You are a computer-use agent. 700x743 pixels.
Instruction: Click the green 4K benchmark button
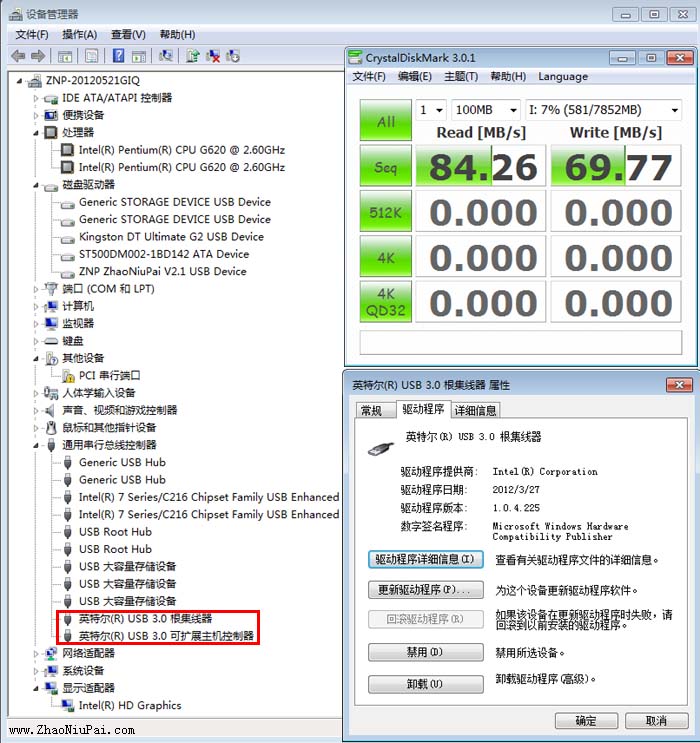385,256
